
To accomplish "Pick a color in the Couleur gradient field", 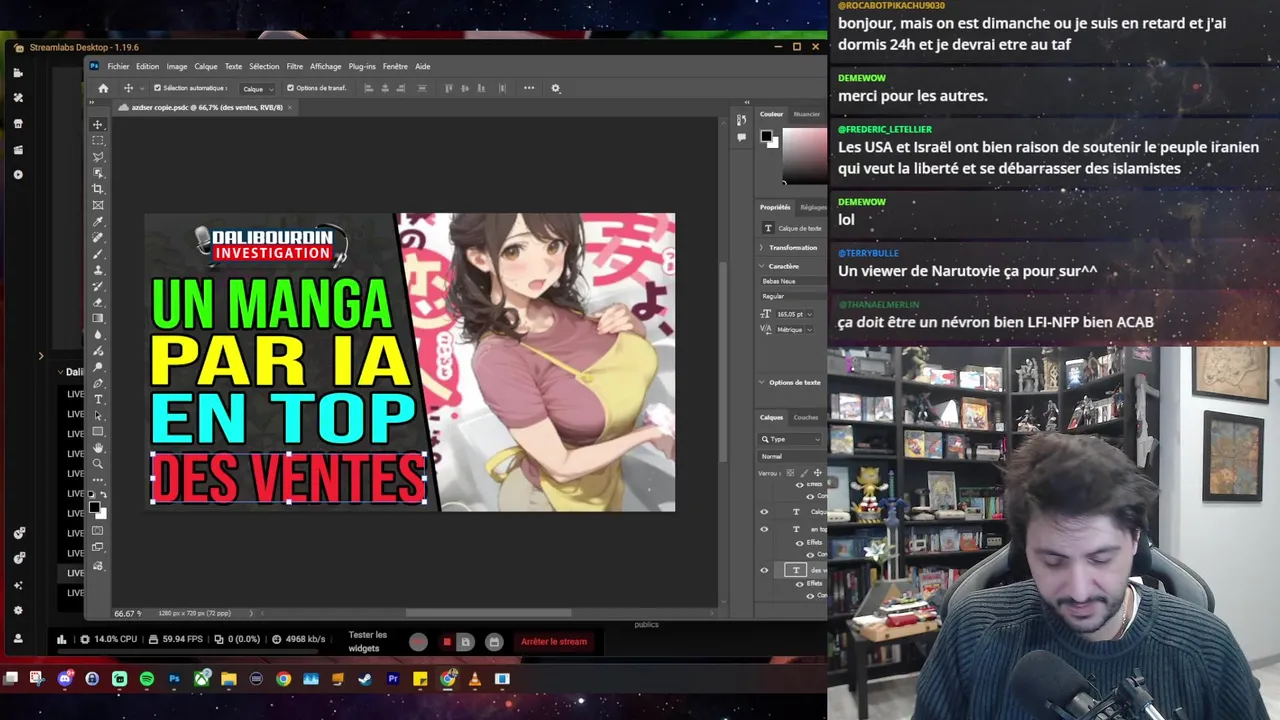I will [805, 157].
